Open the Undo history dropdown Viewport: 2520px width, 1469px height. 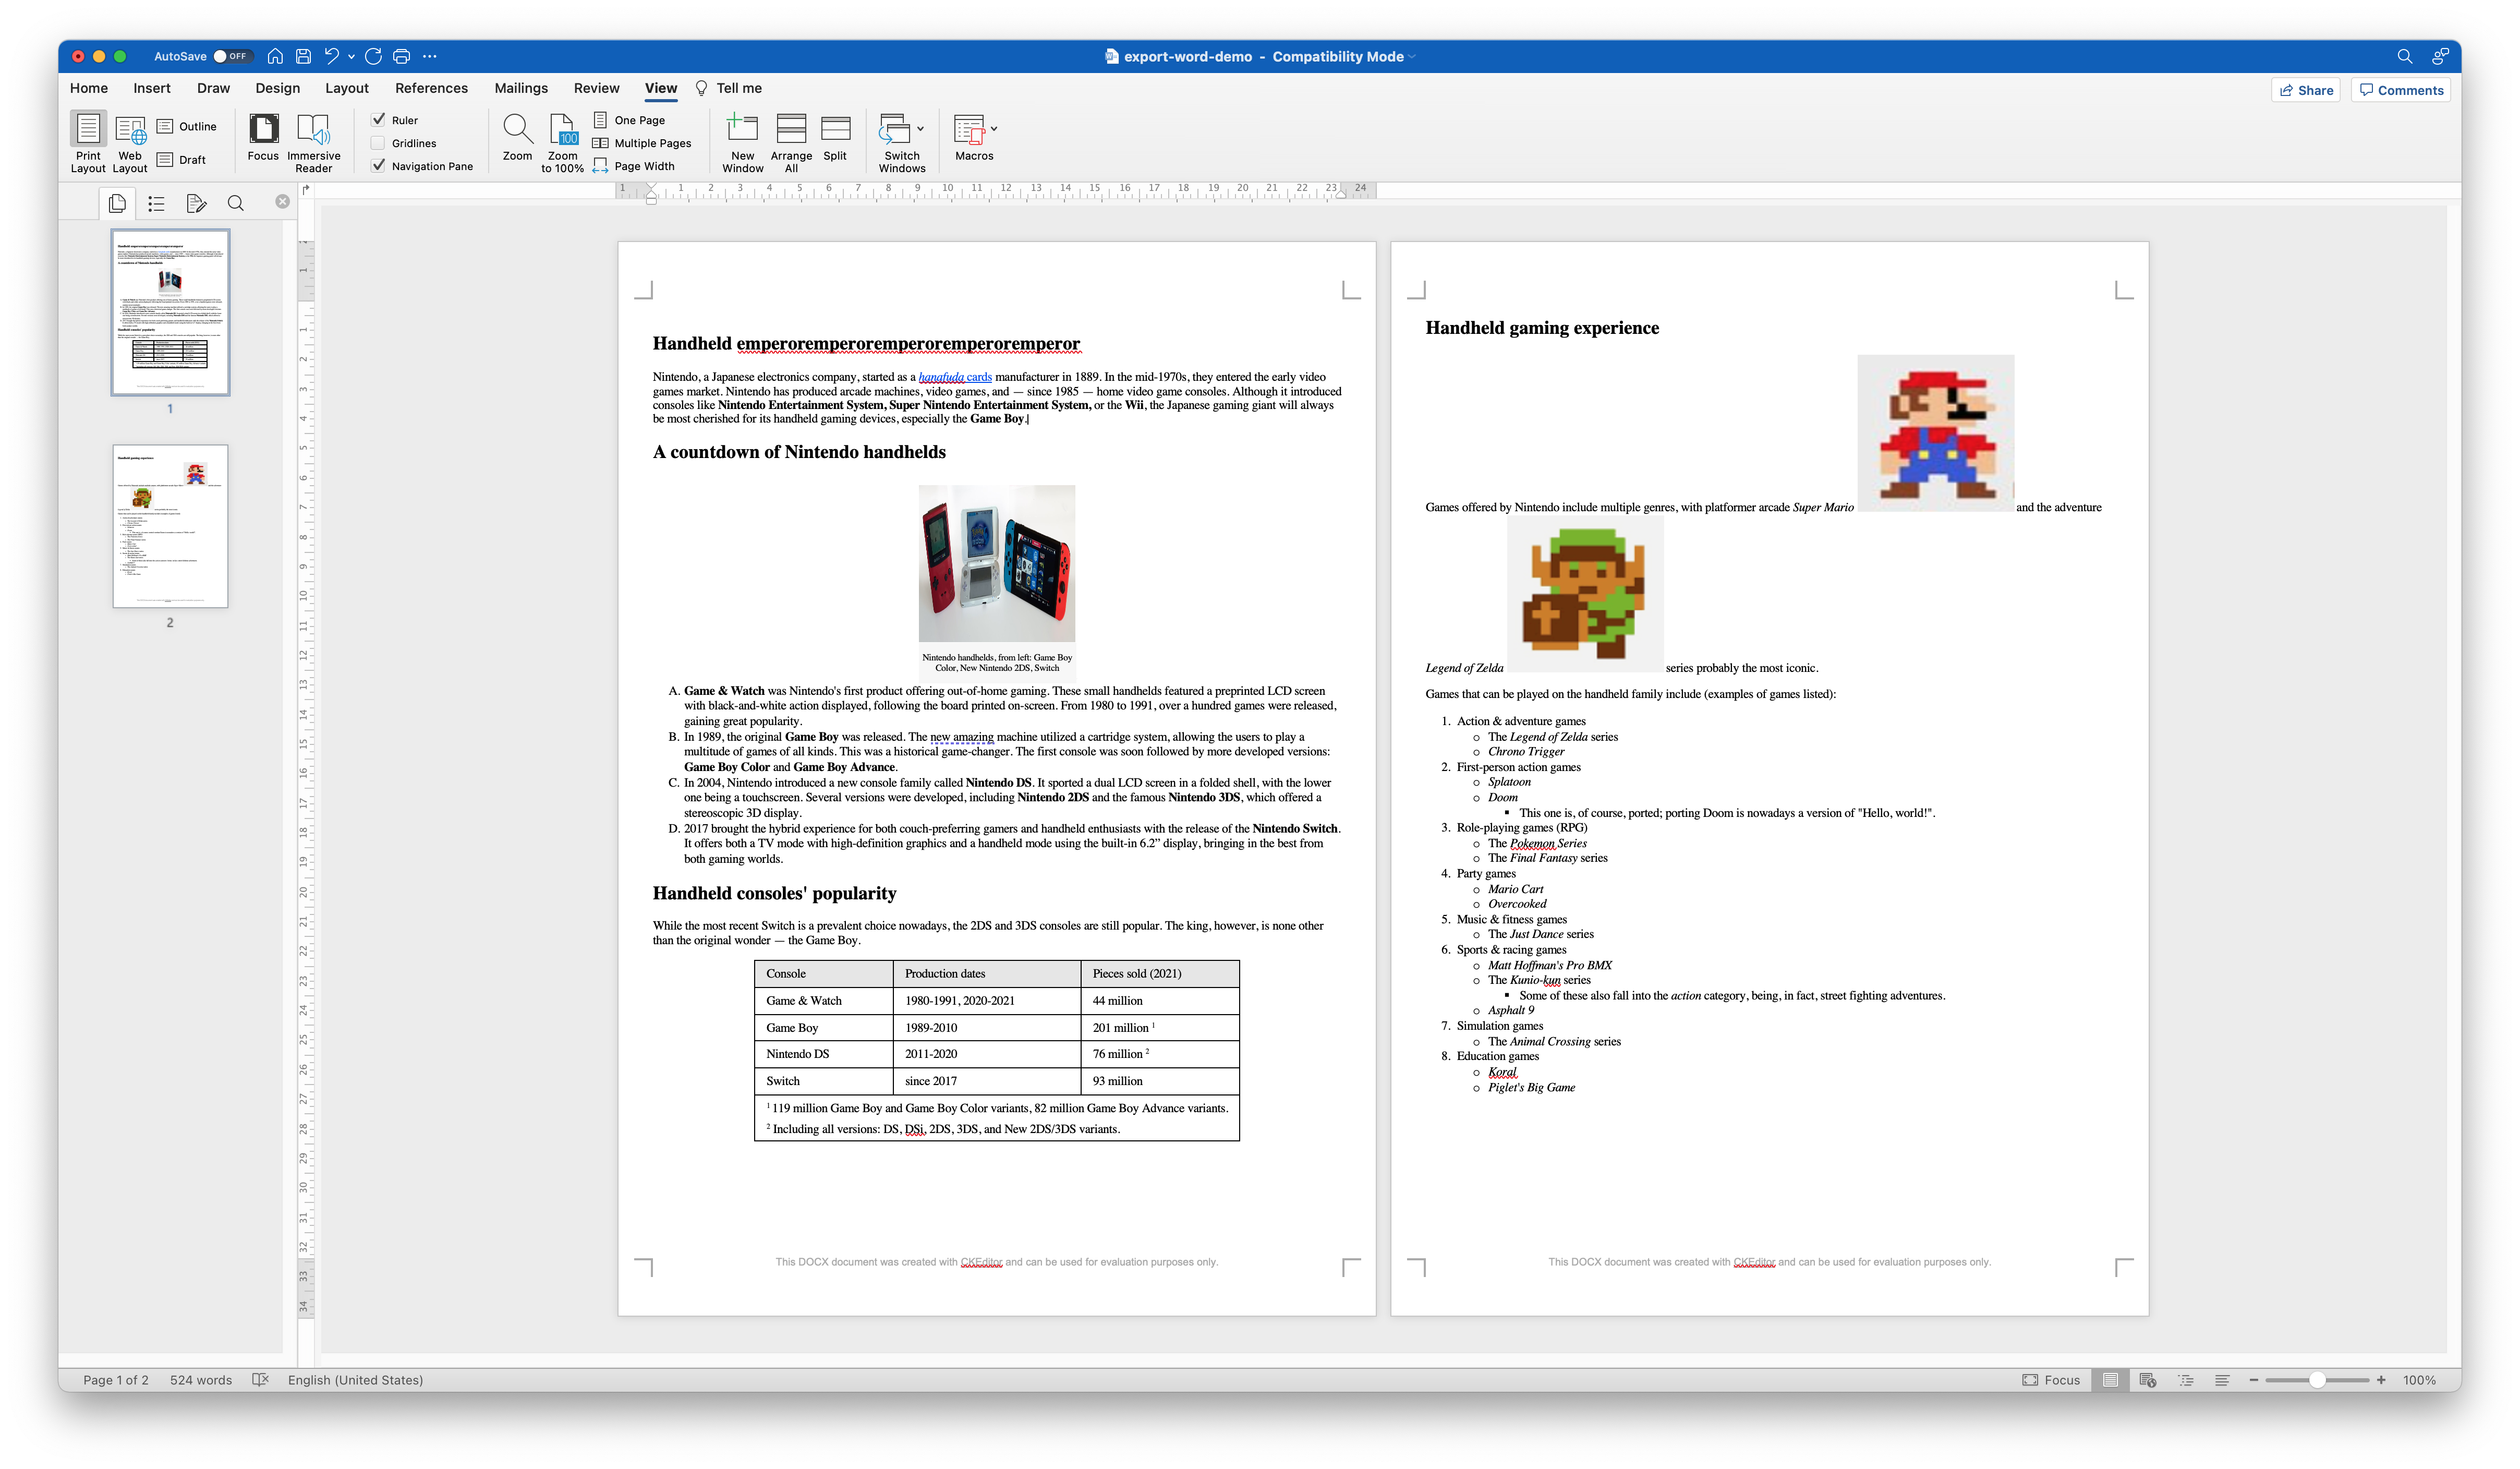pyautogui.click(x=351, y=56)
